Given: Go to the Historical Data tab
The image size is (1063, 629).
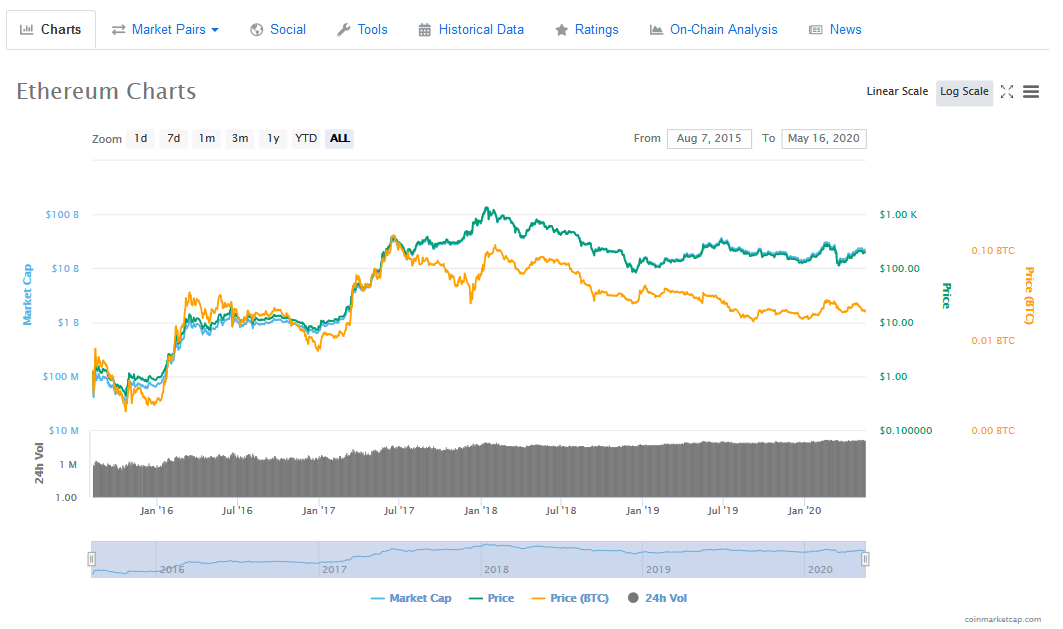Looking at the screenshot, I should 471,30.
